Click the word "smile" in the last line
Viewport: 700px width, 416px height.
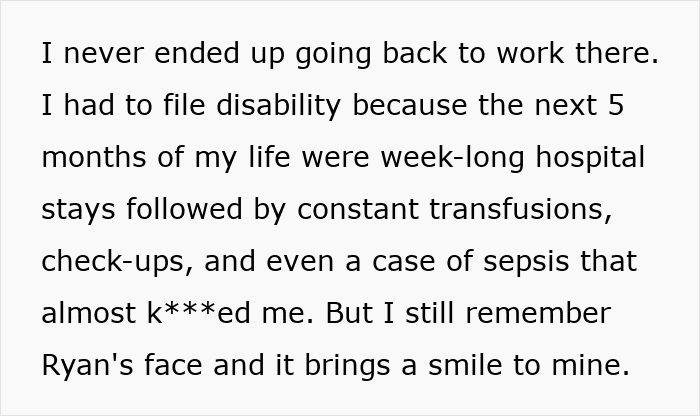(x=465, y=365)
